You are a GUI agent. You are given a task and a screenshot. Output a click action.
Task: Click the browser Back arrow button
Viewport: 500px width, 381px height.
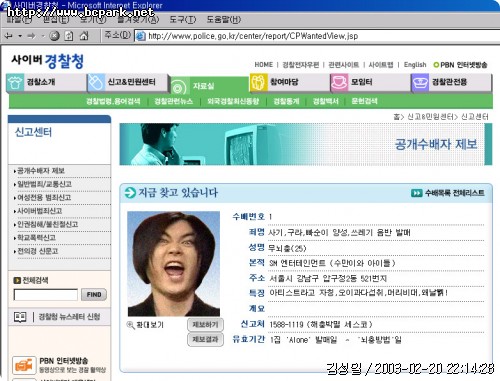pos(8,36)
